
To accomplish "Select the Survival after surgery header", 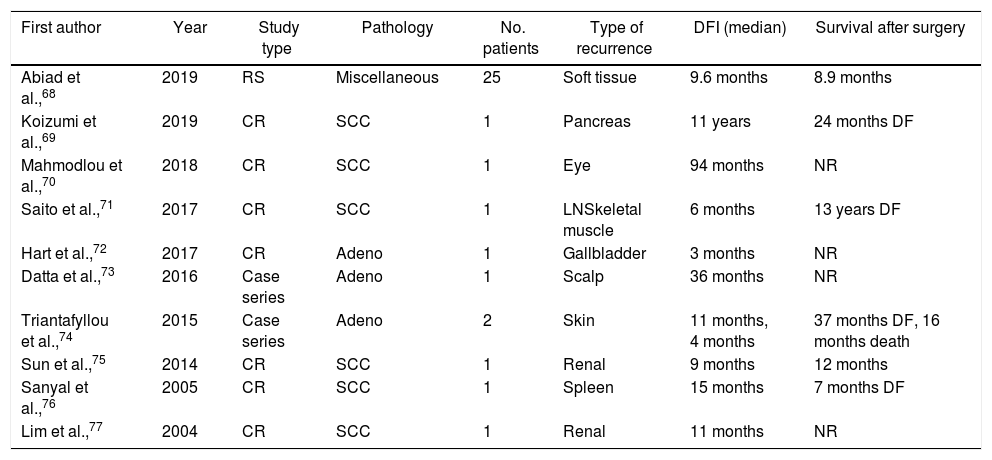I will (x=890, y=29).
